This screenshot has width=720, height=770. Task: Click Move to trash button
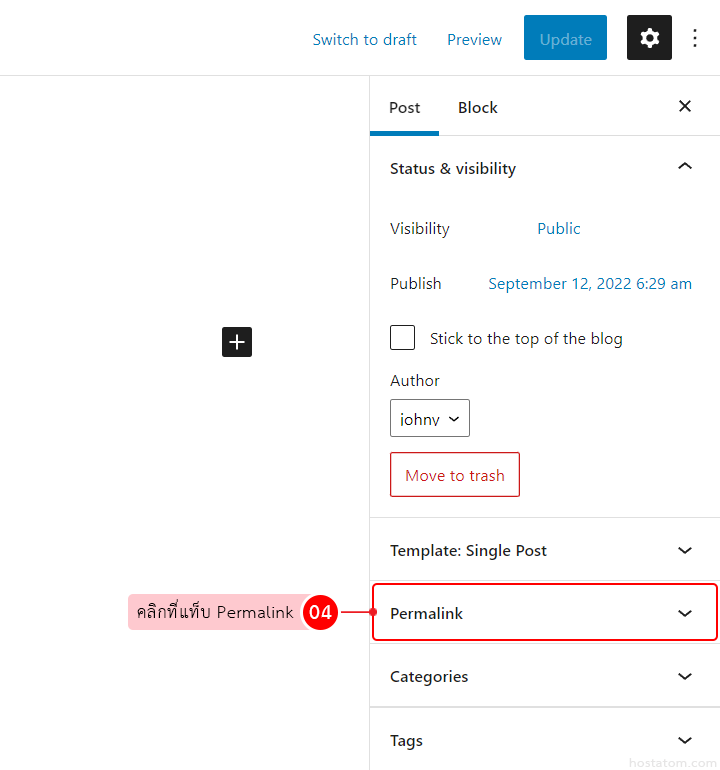[455, 475]
